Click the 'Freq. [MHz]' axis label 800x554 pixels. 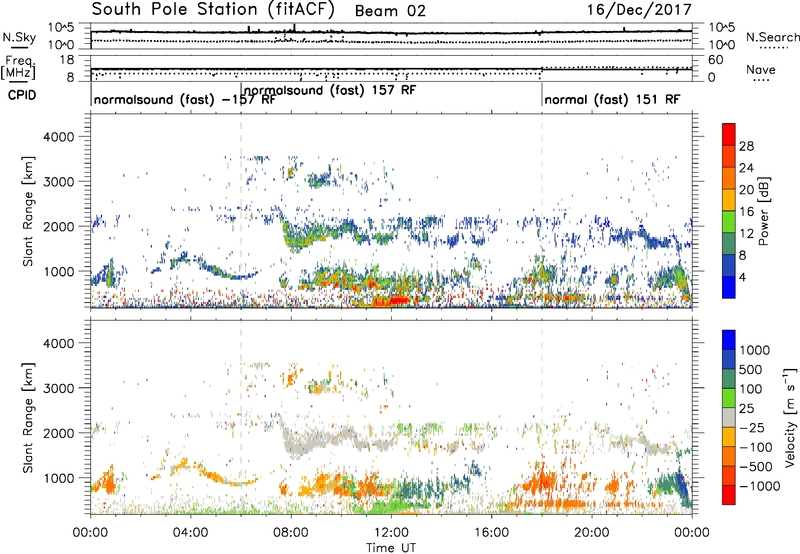point(19,67)
